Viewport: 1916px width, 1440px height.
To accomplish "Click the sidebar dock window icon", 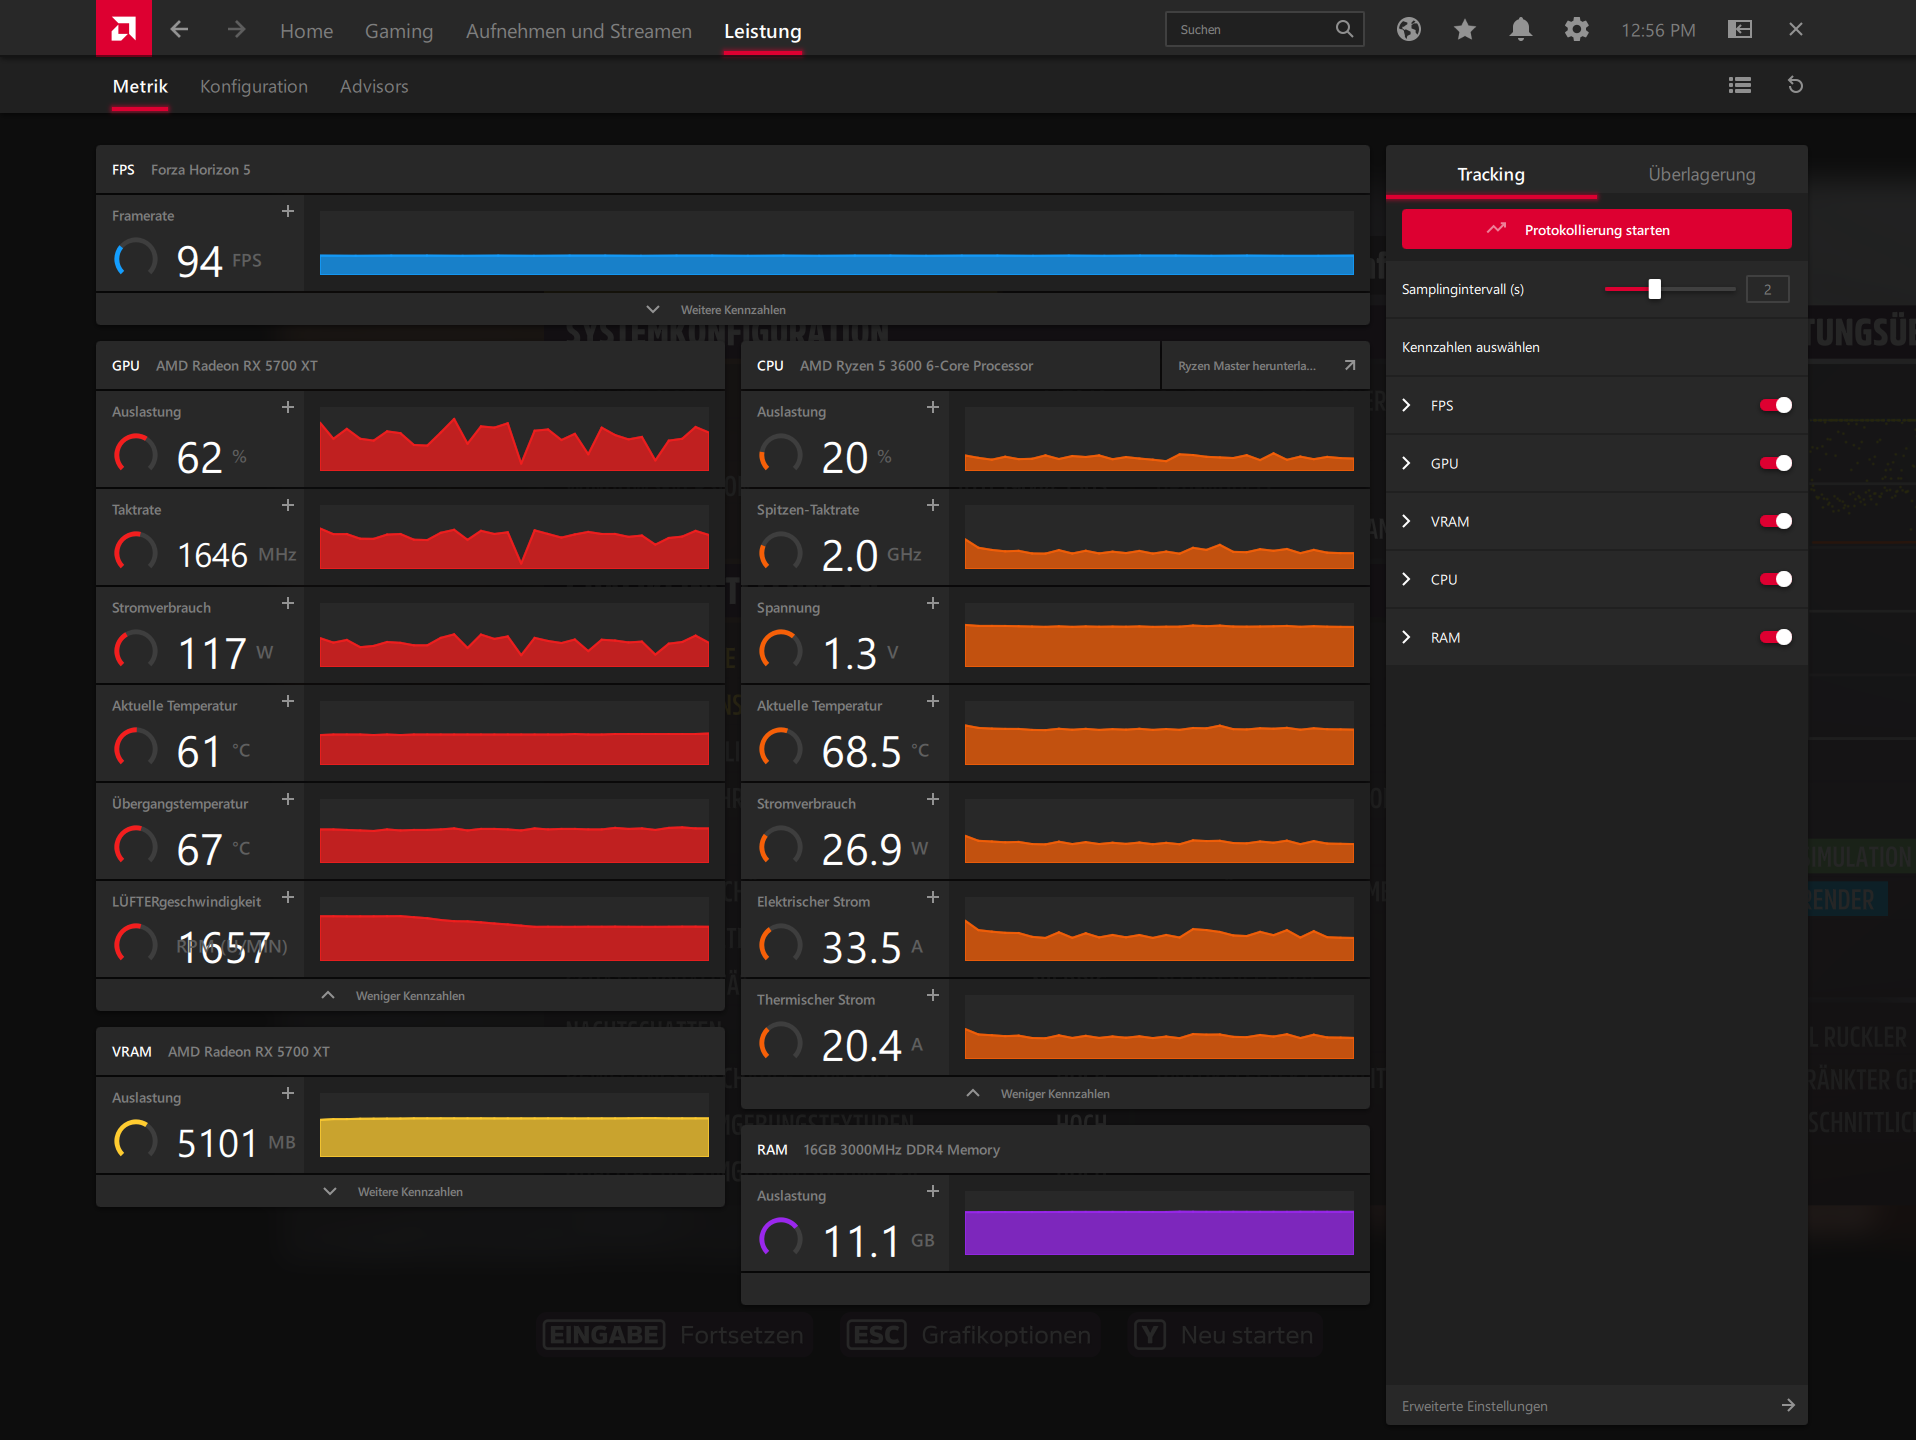I will pos(1740,29).
